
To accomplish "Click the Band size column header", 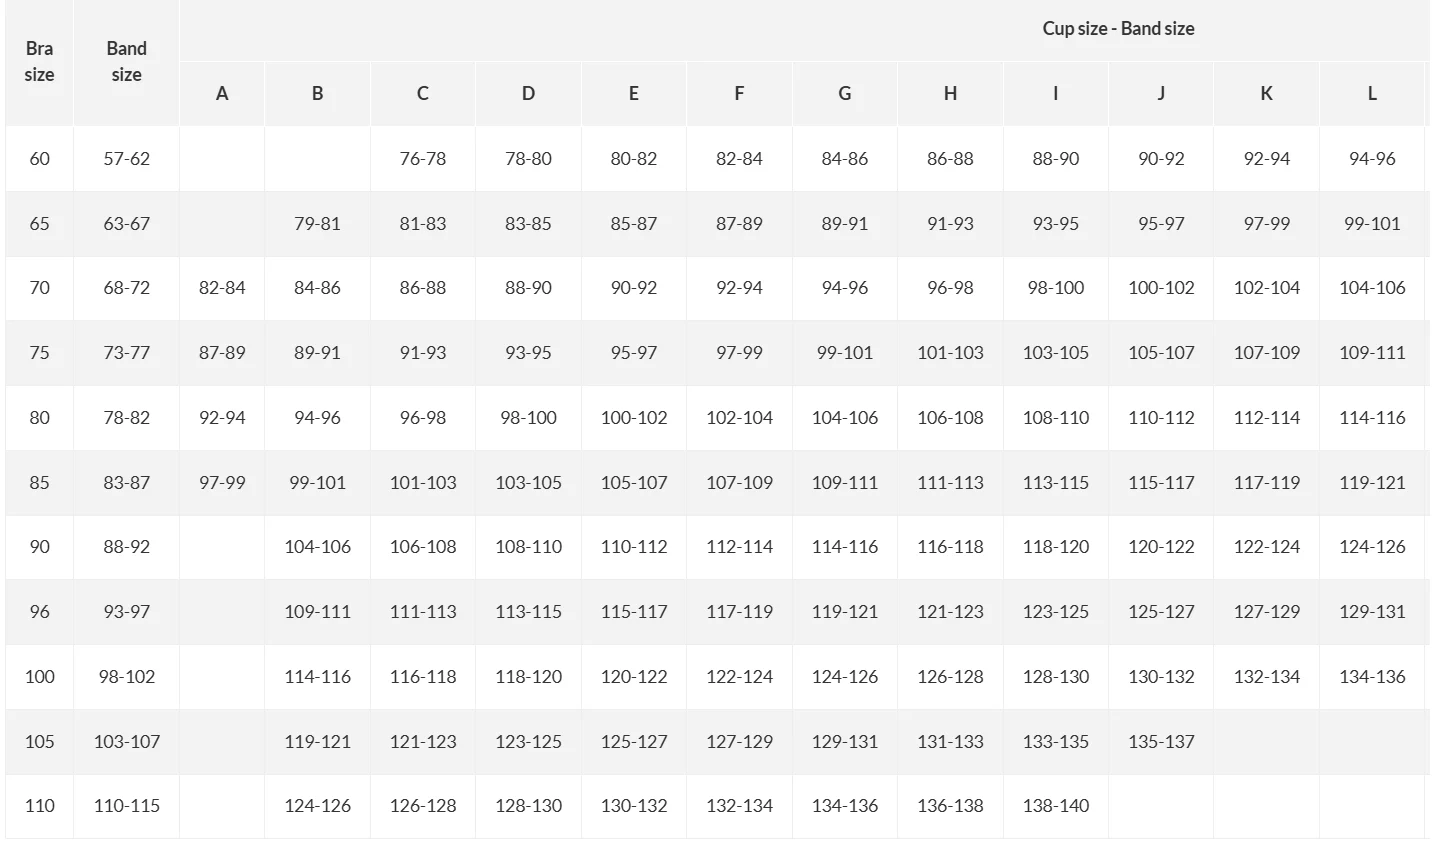I will [126, 62].
